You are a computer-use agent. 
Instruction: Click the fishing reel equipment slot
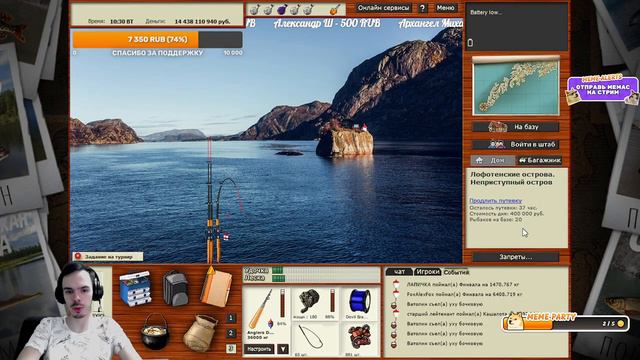(x=315, y=304)
